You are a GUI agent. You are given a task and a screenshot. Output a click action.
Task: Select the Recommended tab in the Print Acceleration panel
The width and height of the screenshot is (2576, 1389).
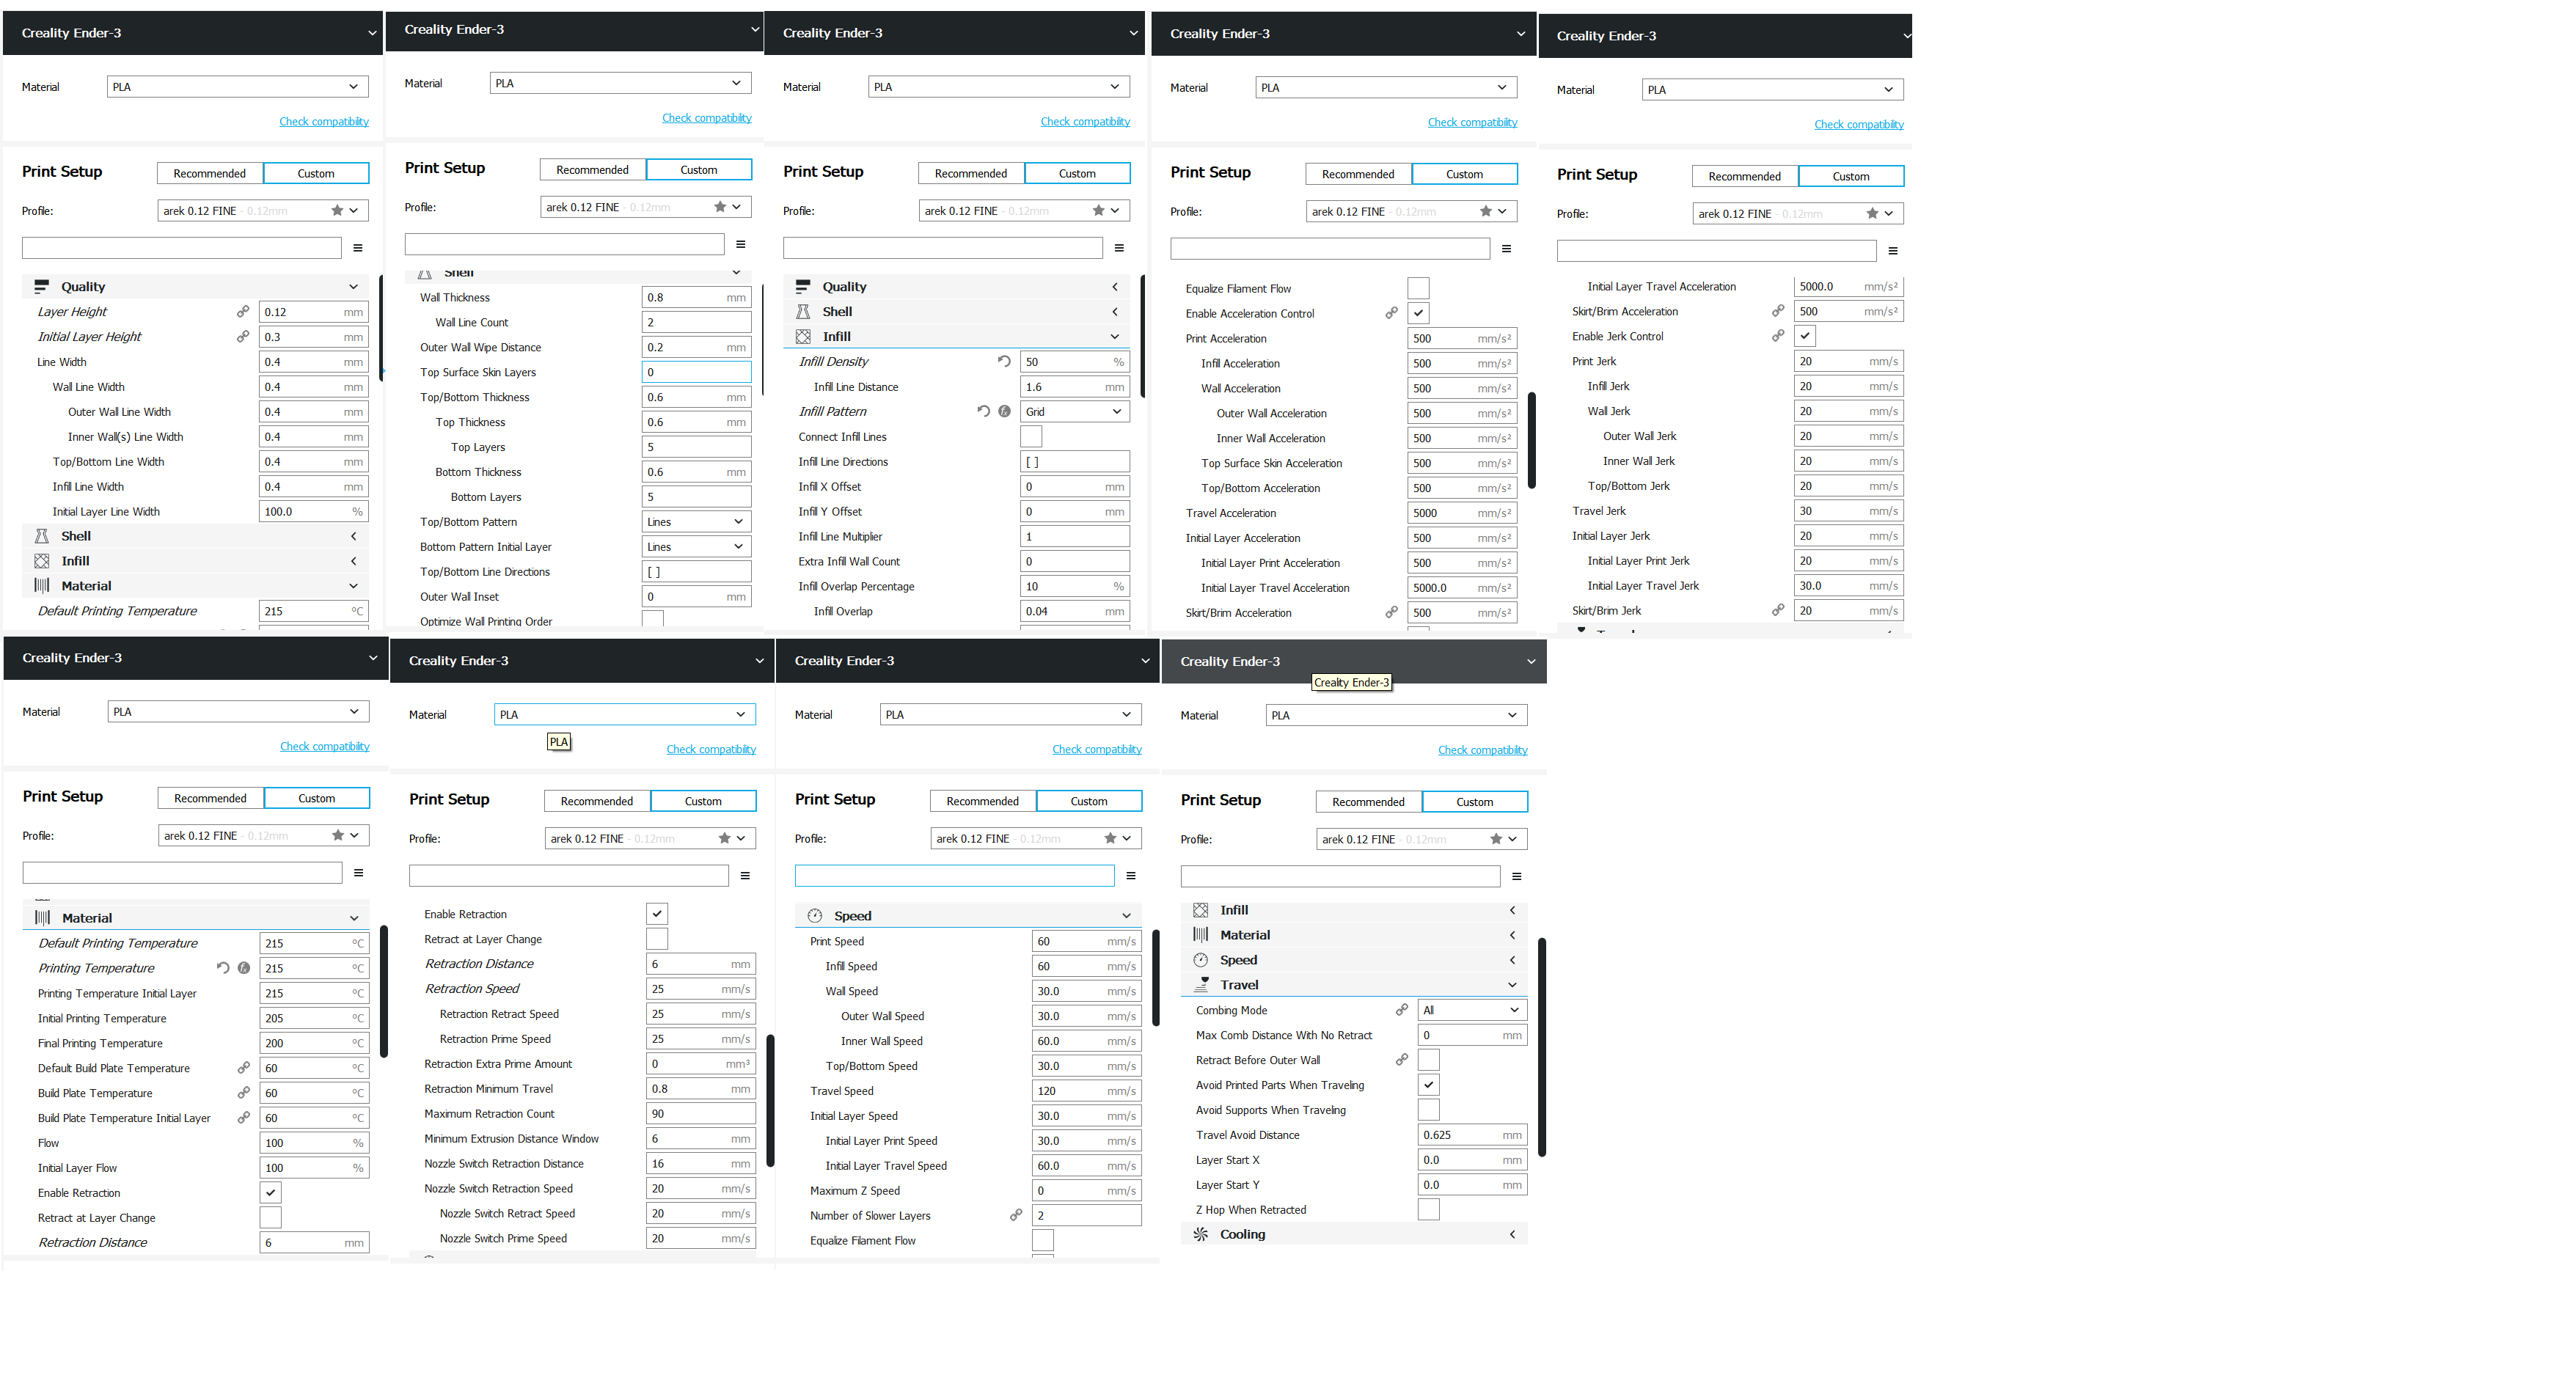click(1358, 174)
